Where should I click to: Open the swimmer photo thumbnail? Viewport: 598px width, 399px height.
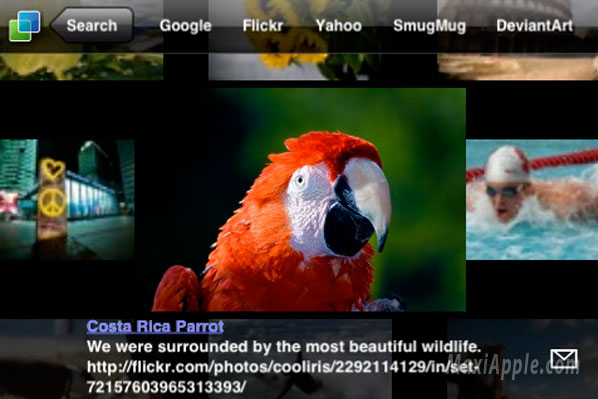pyautogui.click(x=532, y=200)
